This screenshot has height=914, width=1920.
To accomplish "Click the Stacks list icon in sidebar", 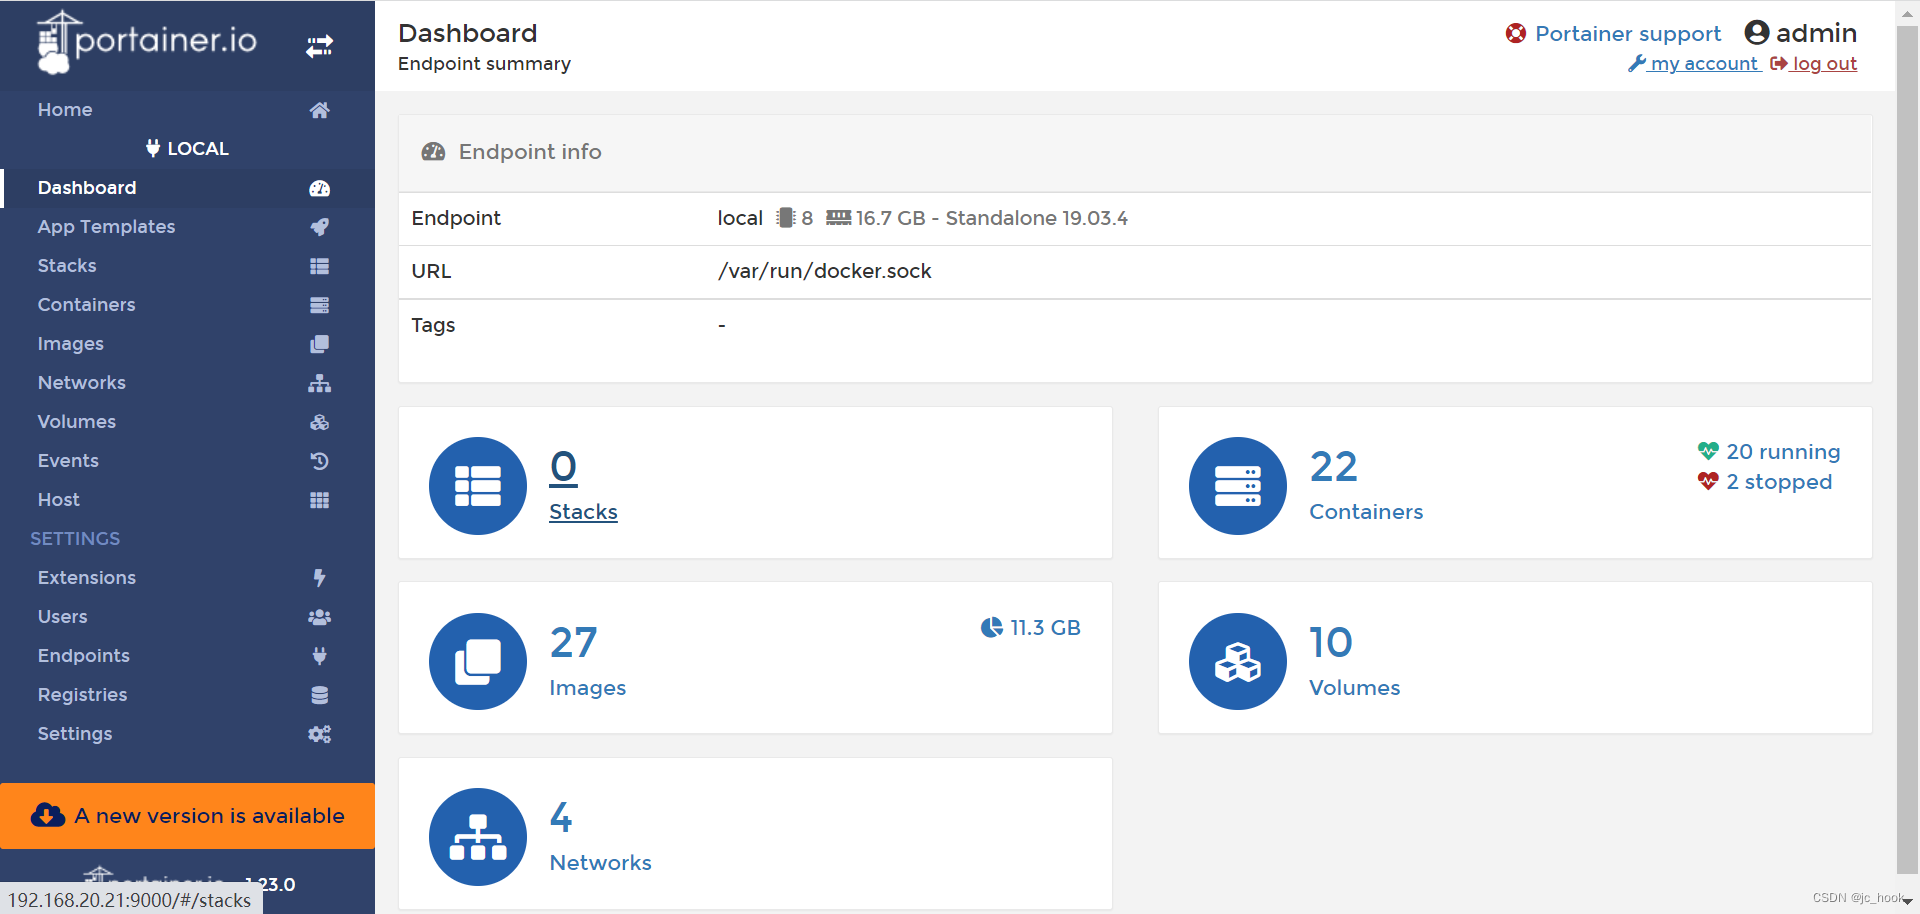I will coord(319,266).
